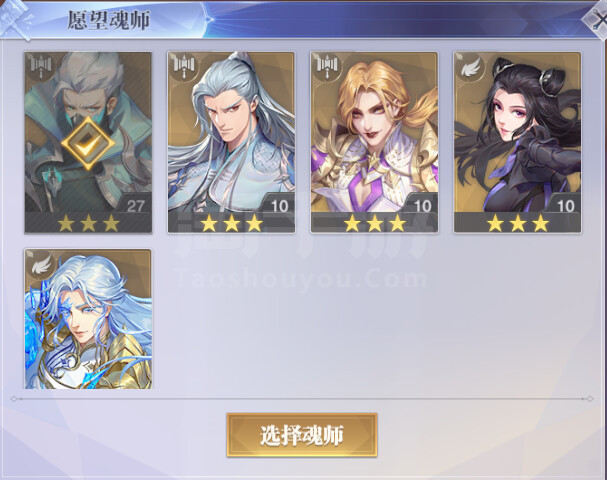
Task: Click three-star rating under masked hero
Action: pos(88,223)
